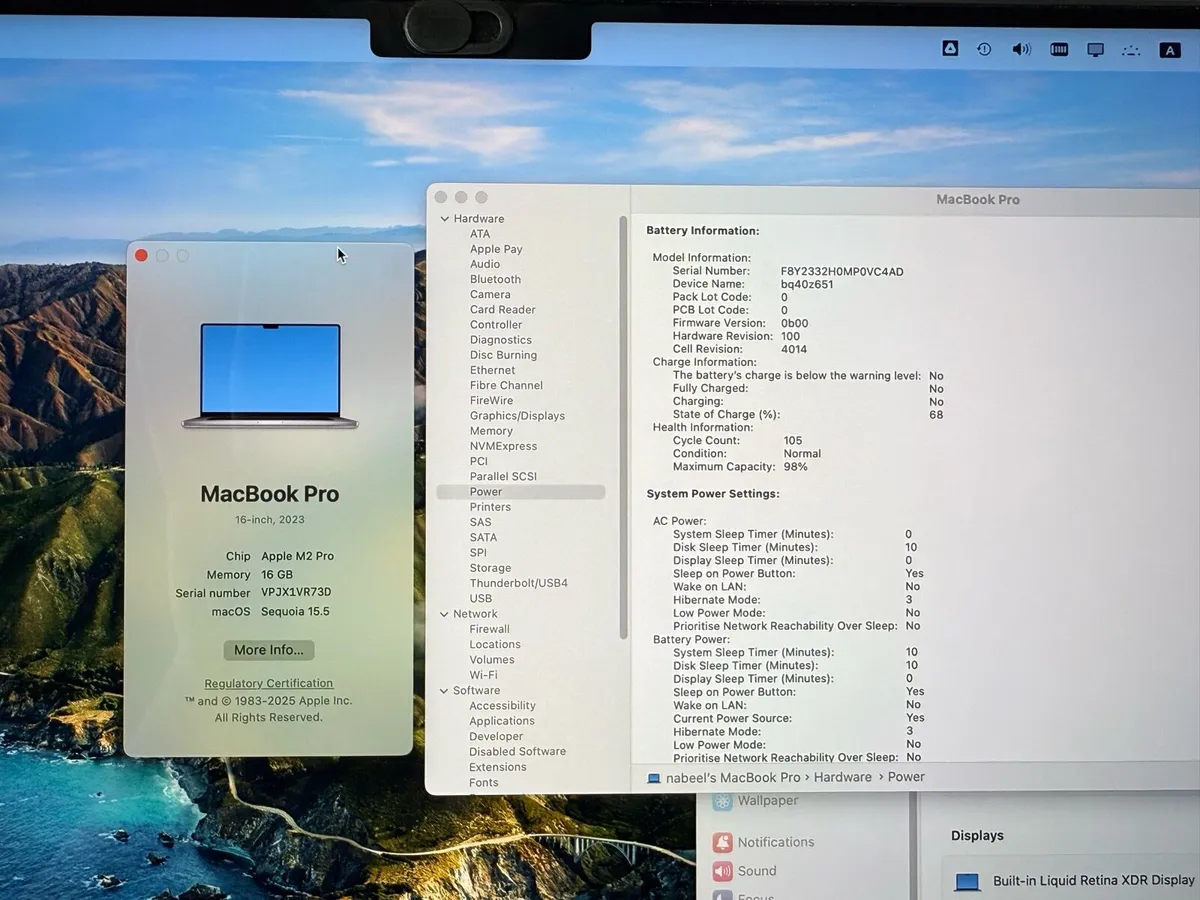Select FireWire in the sidebar
Screen dimensions: 1200x900
click(491, 401)
